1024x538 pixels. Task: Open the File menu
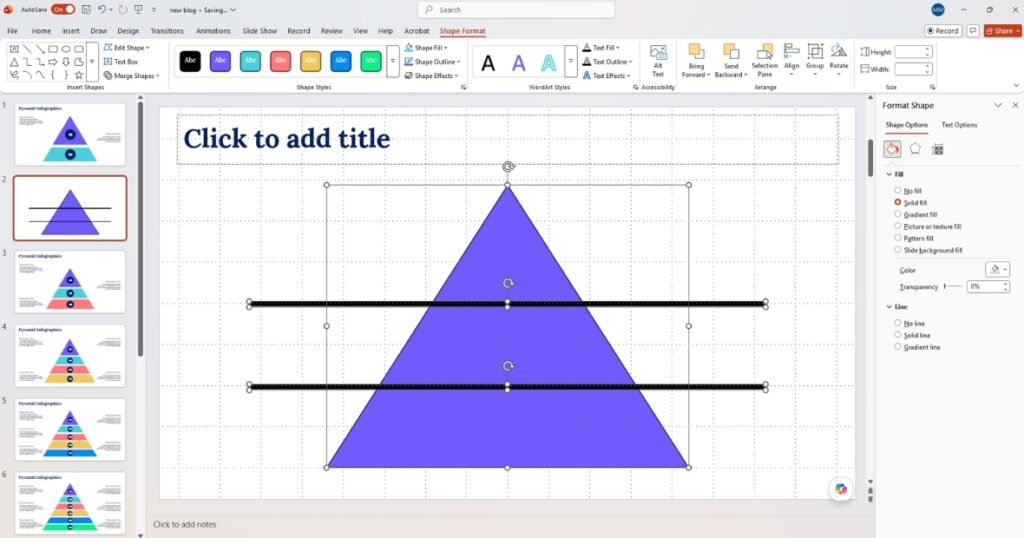[12, 31]
